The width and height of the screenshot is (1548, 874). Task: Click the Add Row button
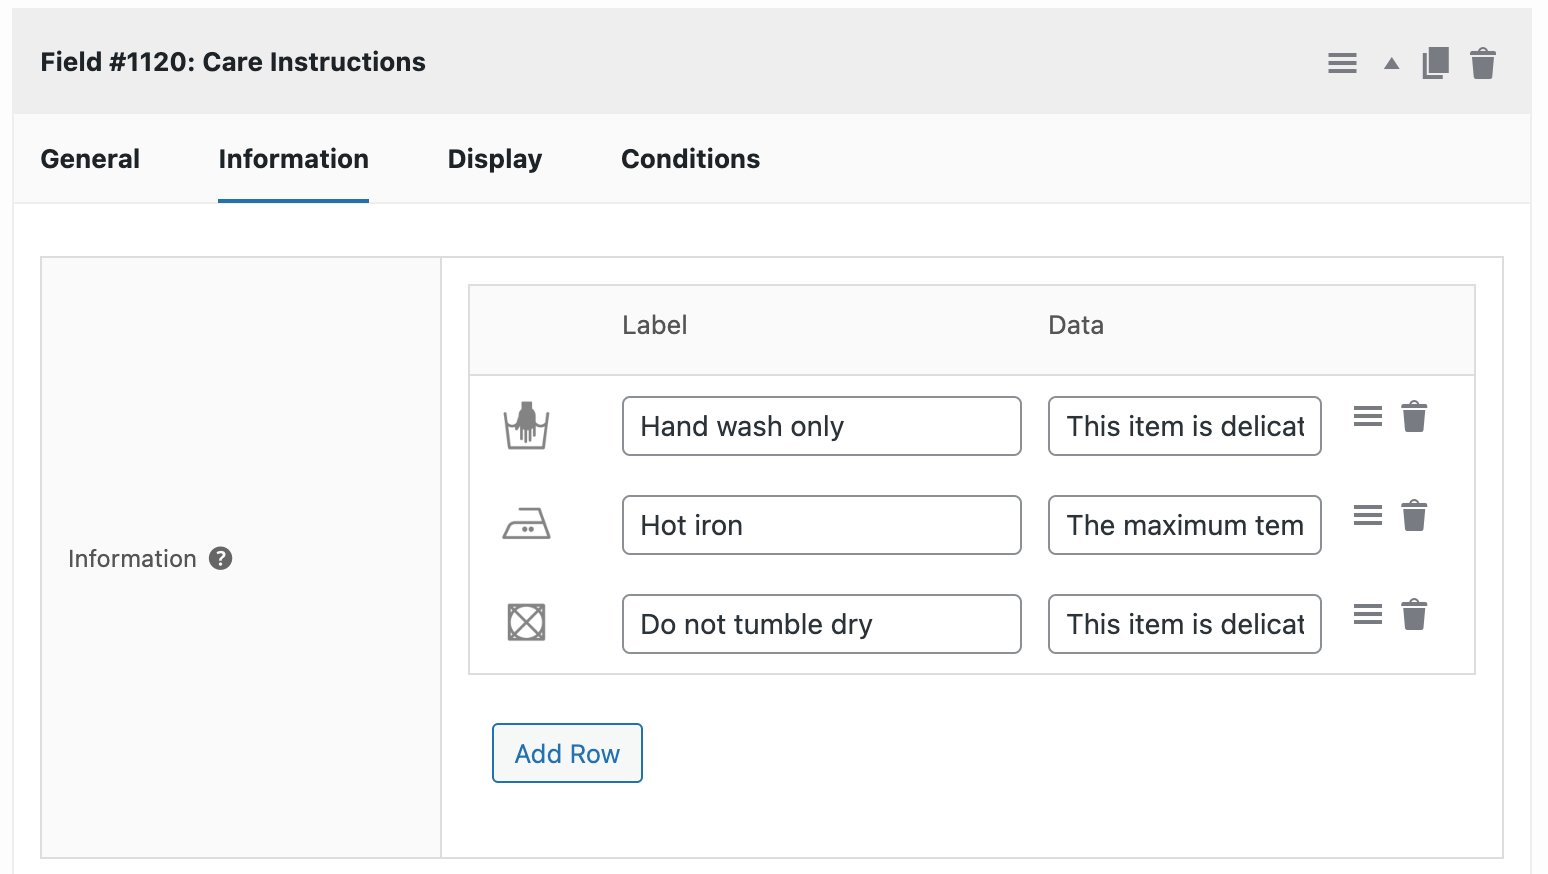(567, 753)
